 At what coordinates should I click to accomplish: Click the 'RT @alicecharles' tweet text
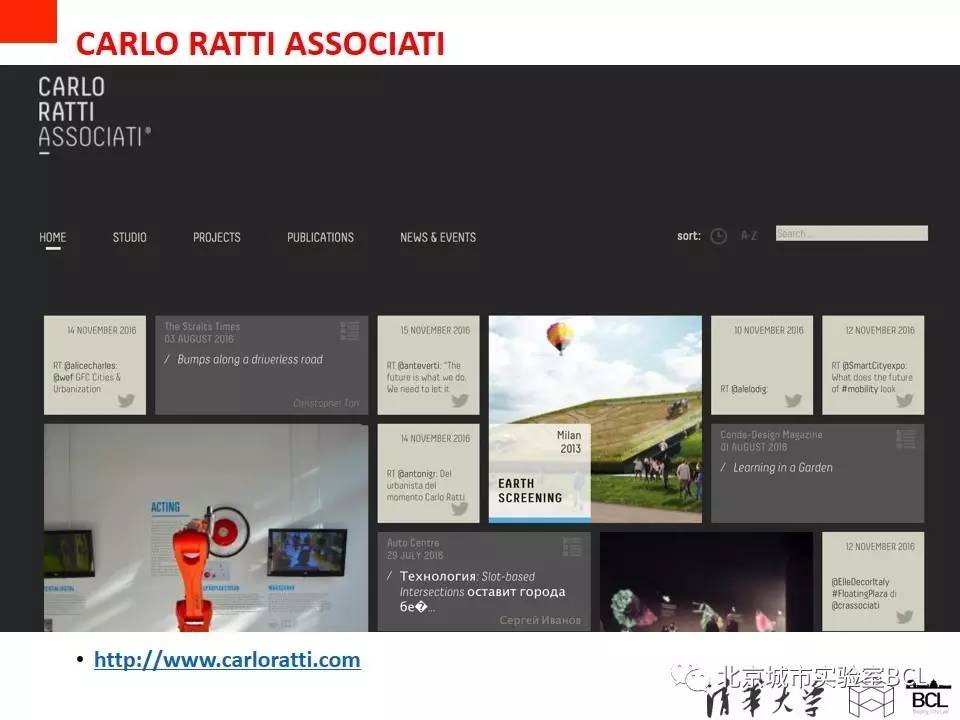(x=87, y=377)
